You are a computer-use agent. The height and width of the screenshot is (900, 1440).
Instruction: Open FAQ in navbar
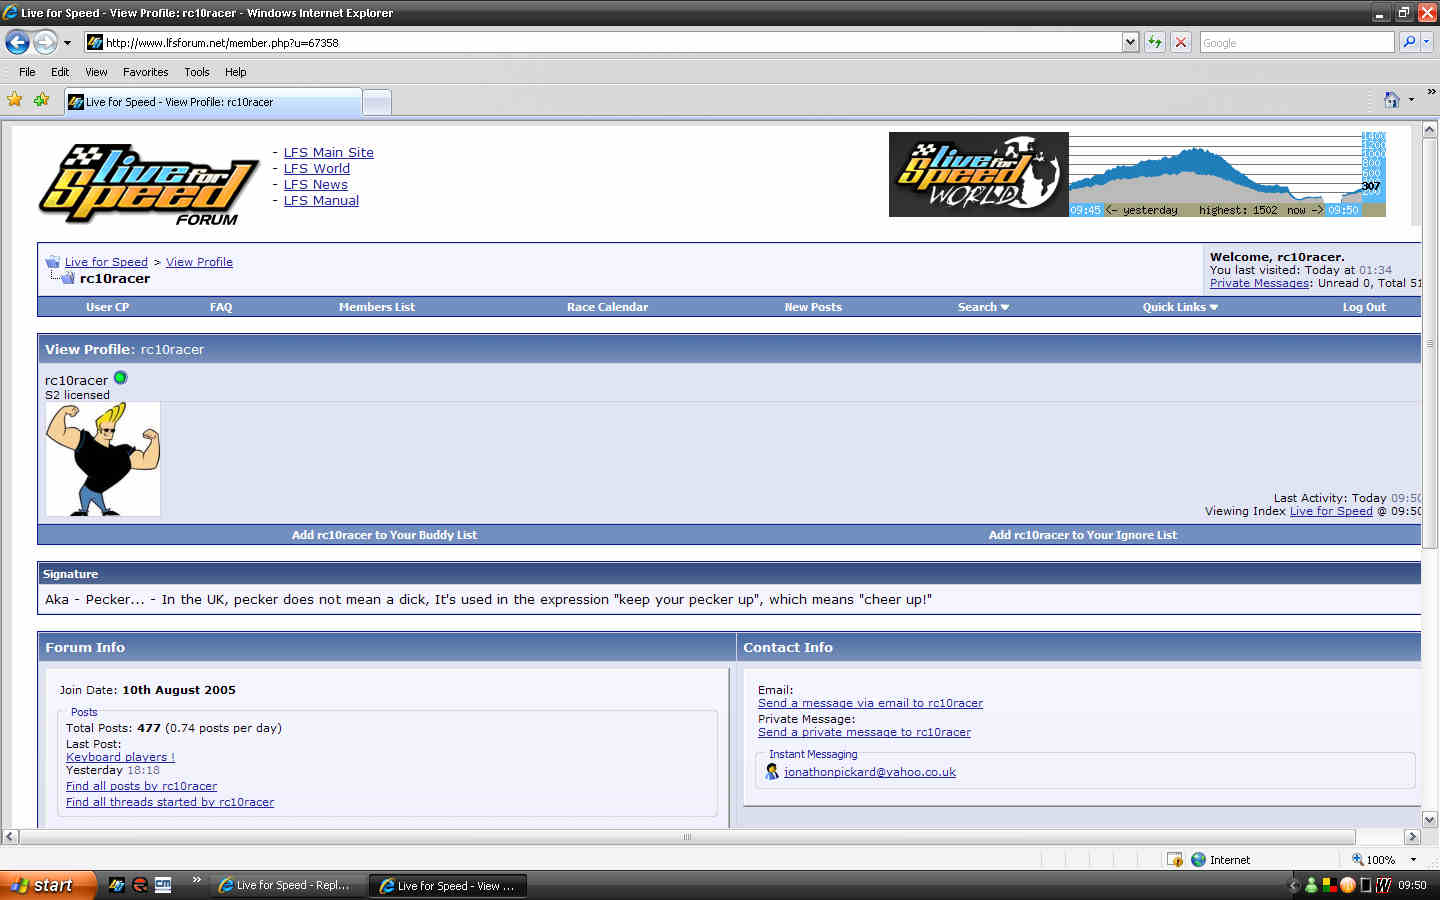click(221, 307)
